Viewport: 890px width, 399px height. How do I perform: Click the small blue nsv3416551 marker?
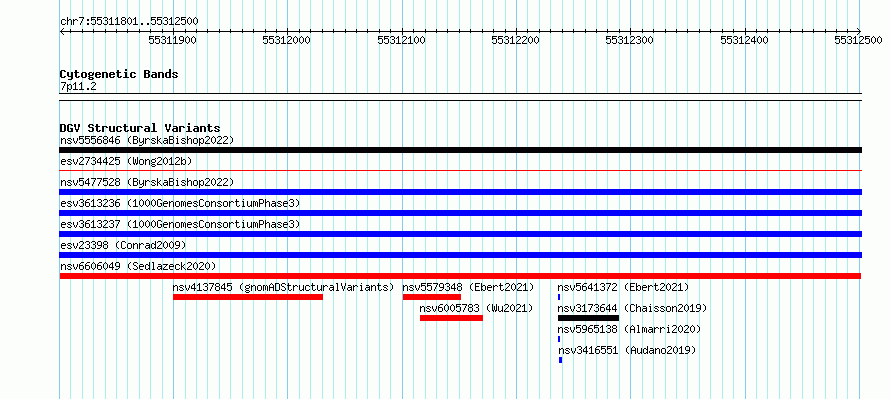561,360
